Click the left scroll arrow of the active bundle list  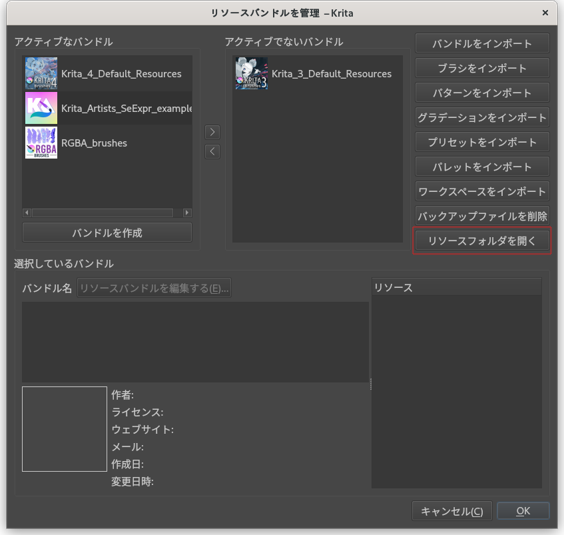pos(27,213)
